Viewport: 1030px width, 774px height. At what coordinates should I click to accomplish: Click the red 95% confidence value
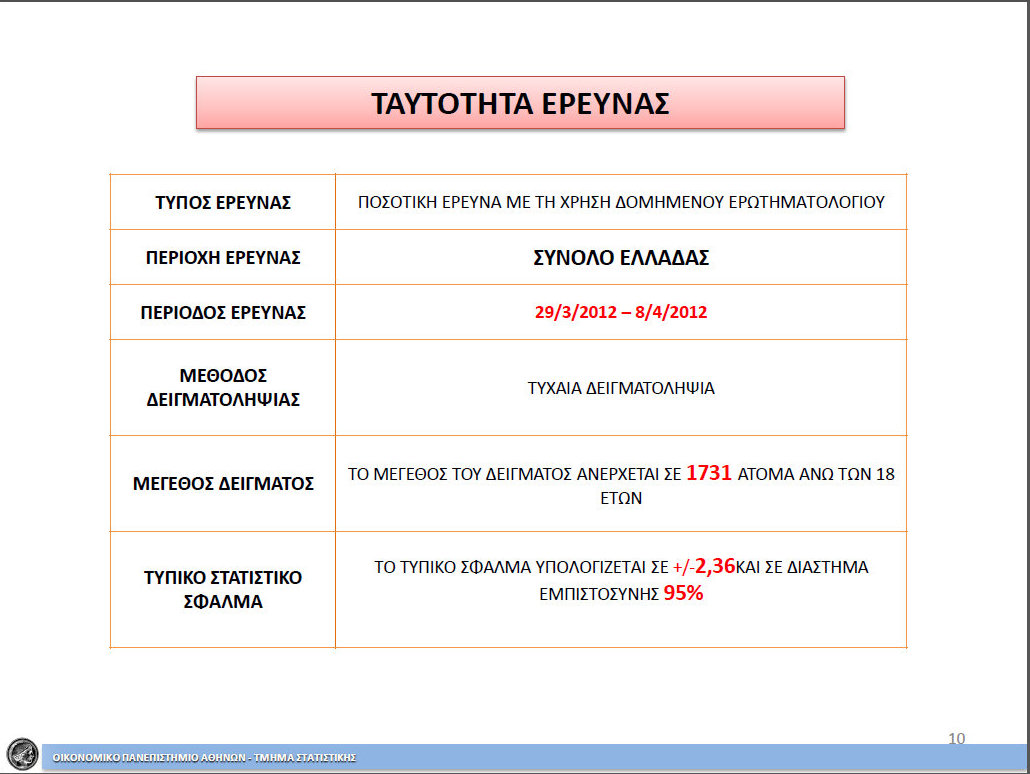[684, 593]
